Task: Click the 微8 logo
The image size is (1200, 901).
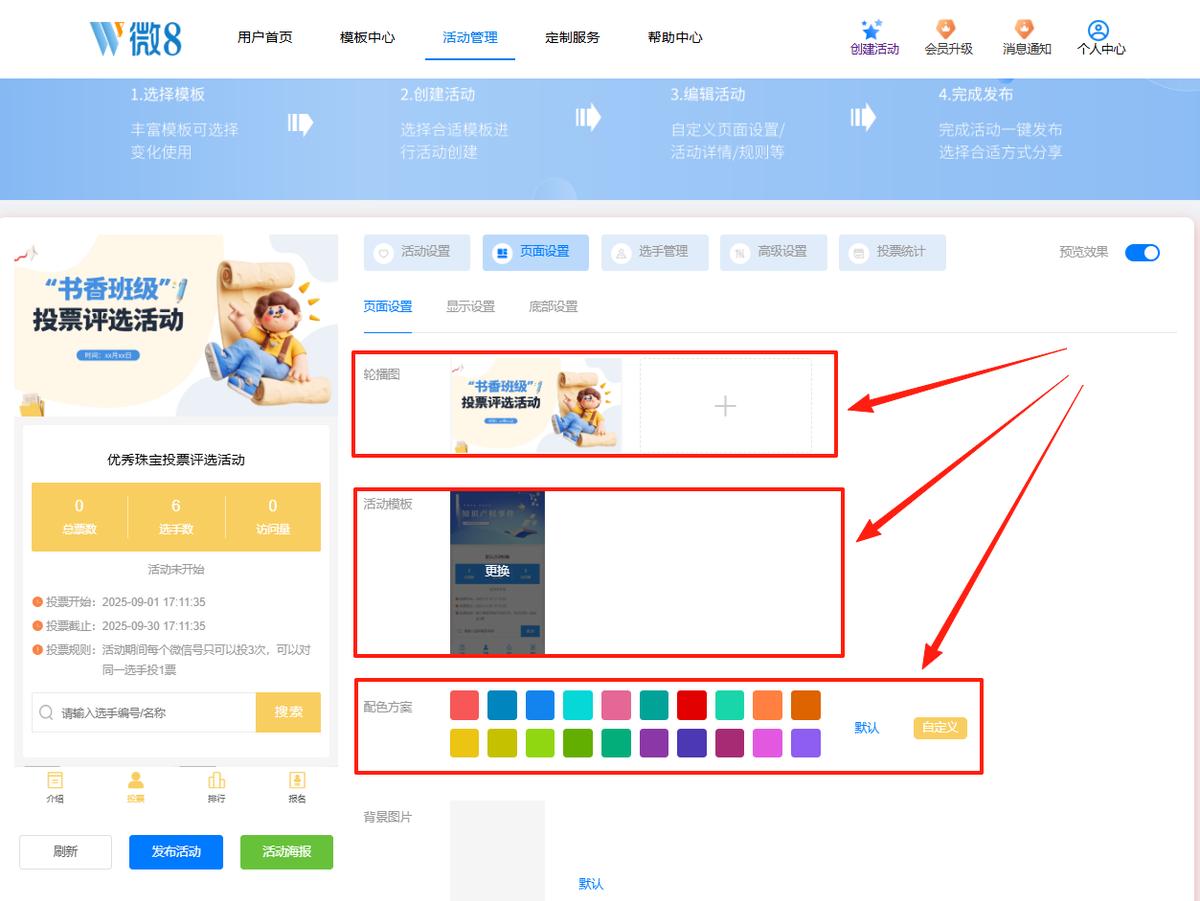Action: click(x=136, y=38)
